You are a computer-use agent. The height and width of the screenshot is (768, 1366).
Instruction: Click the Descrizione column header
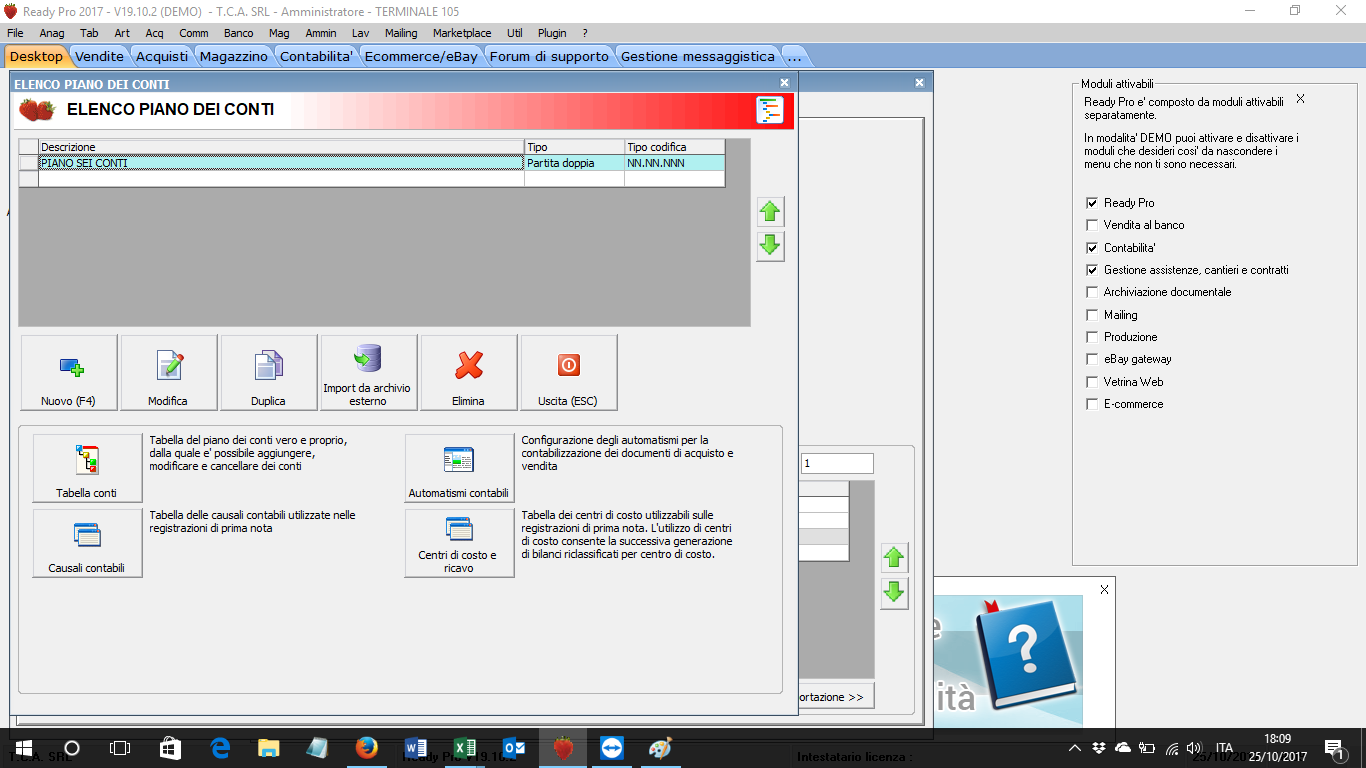pos(281,147)
